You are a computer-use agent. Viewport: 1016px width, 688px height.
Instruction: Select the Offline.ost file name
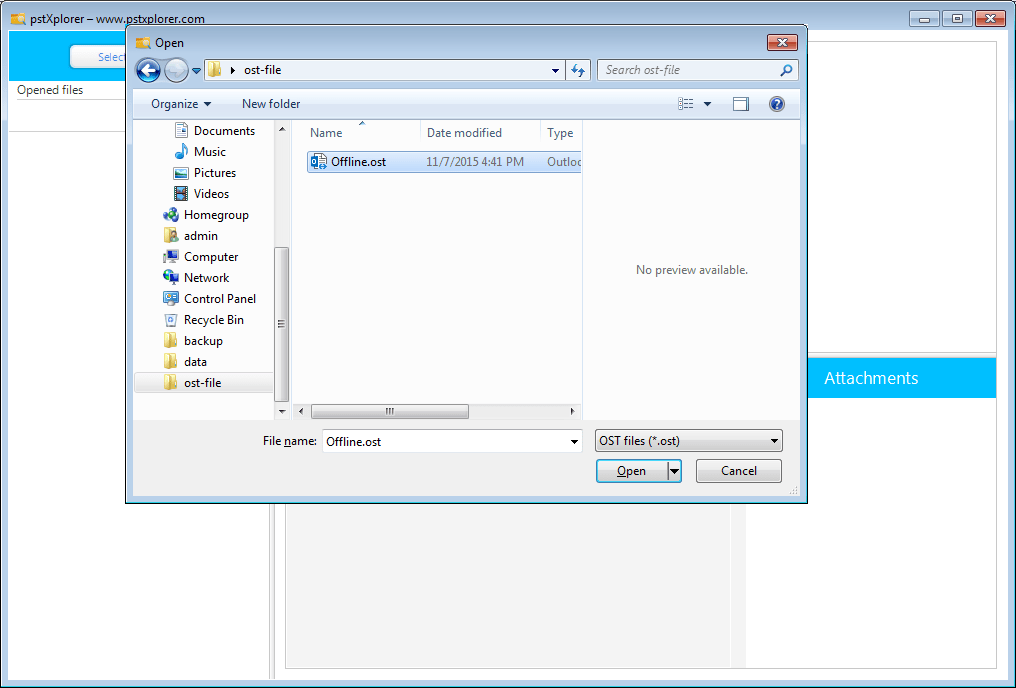(358, 162)
